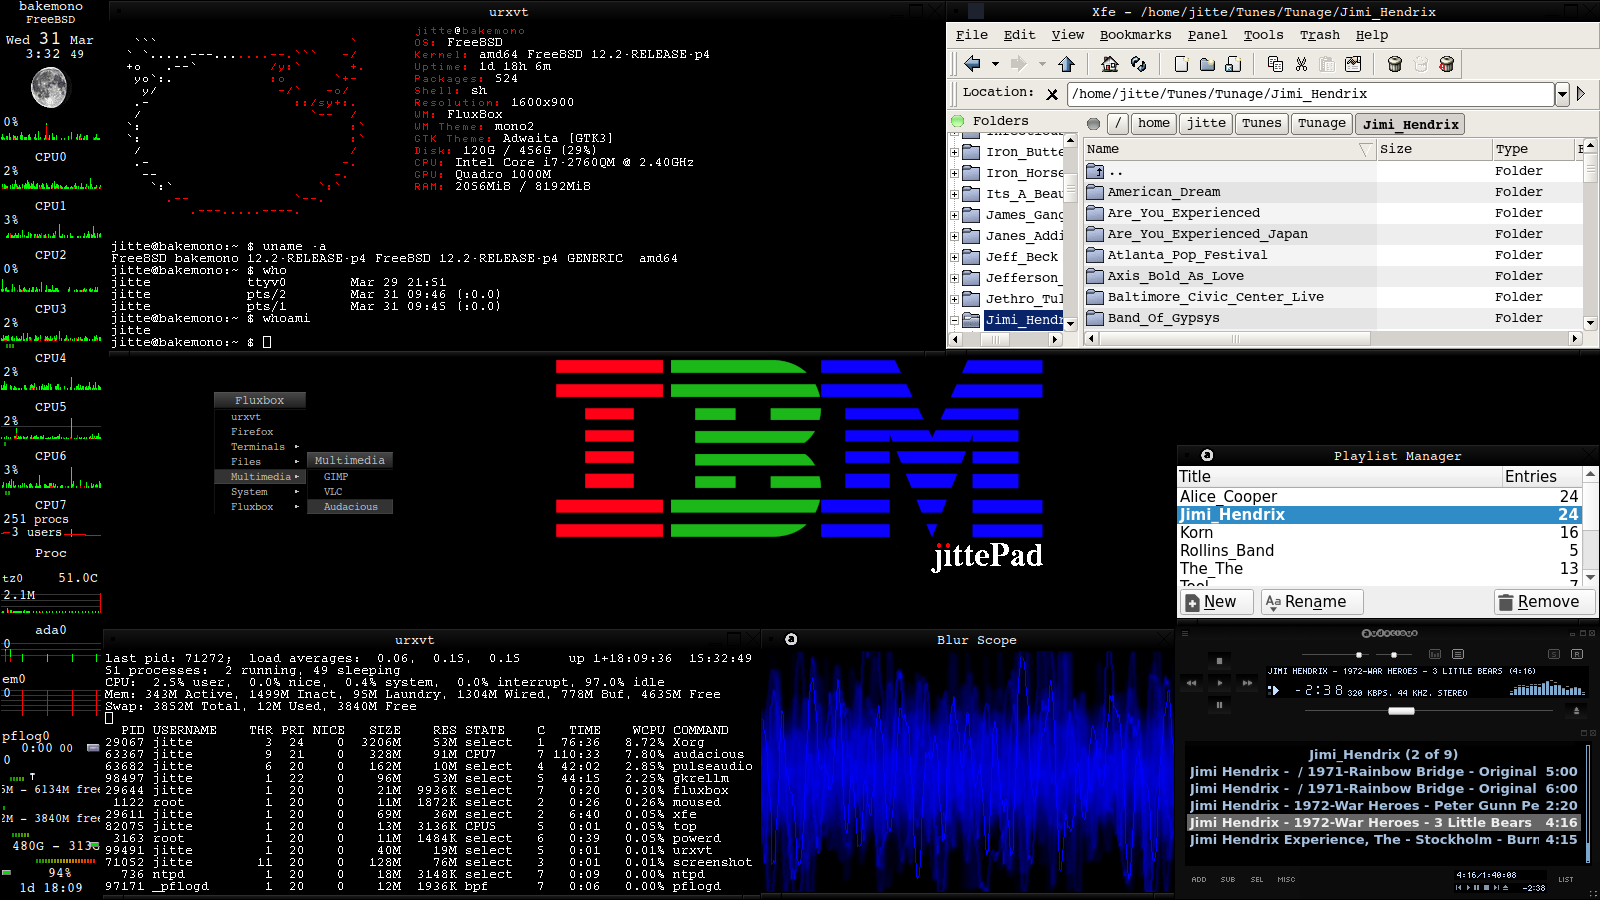Cut selected files with scissors icon
The image size is (1600, 900).
click(1301, 64)
